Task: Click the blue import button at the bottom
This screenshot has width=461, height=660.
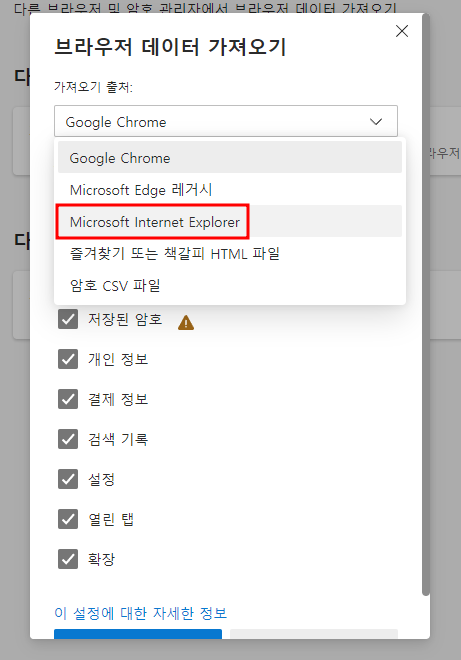Action: pos(138,634)
